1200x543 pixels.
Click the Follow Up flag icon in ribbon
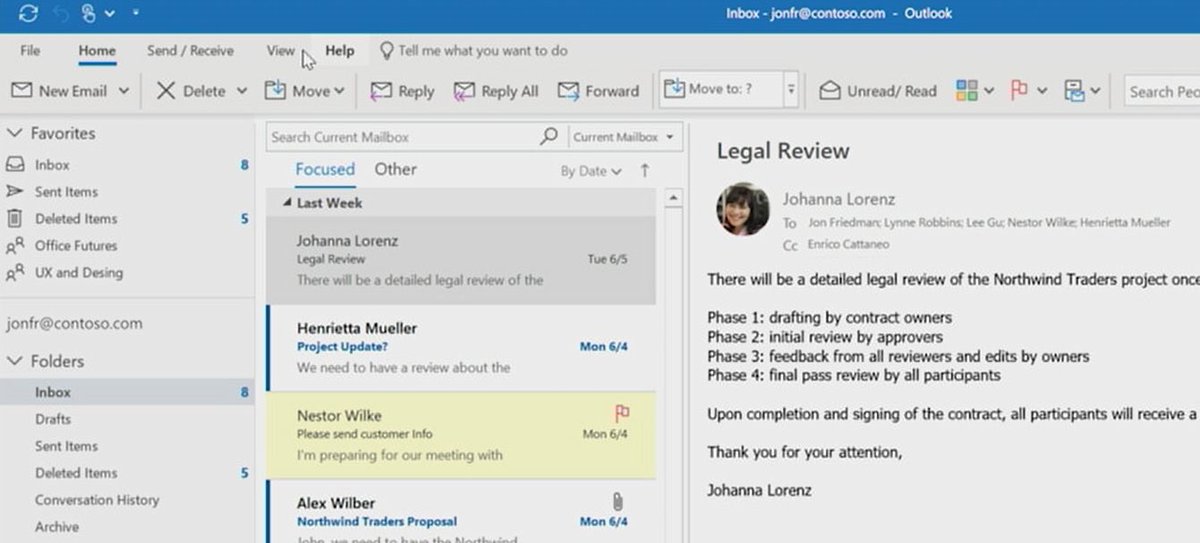coord(1019,91)
